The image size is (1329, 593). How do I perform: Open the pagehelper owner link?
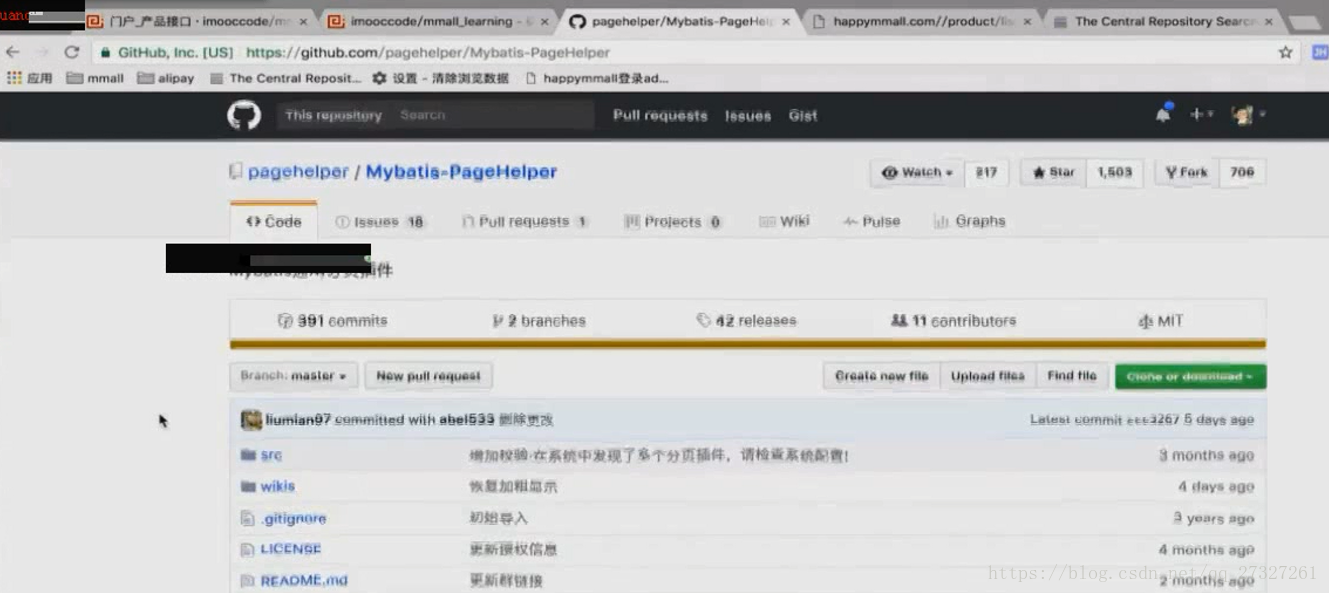click(x=298, y=172)
